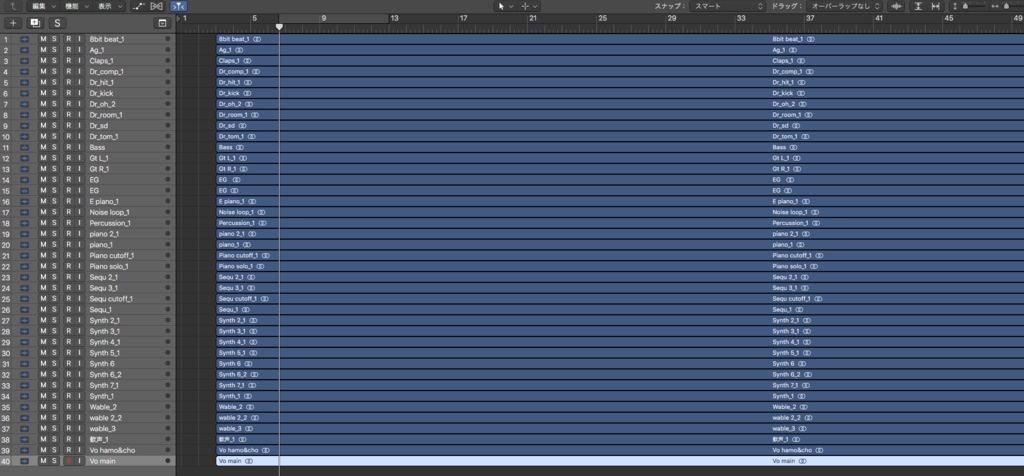Click the audio track icon of Sequ_1
The width and height of the screenshot is (1024, 476).
tap(24, 309)
